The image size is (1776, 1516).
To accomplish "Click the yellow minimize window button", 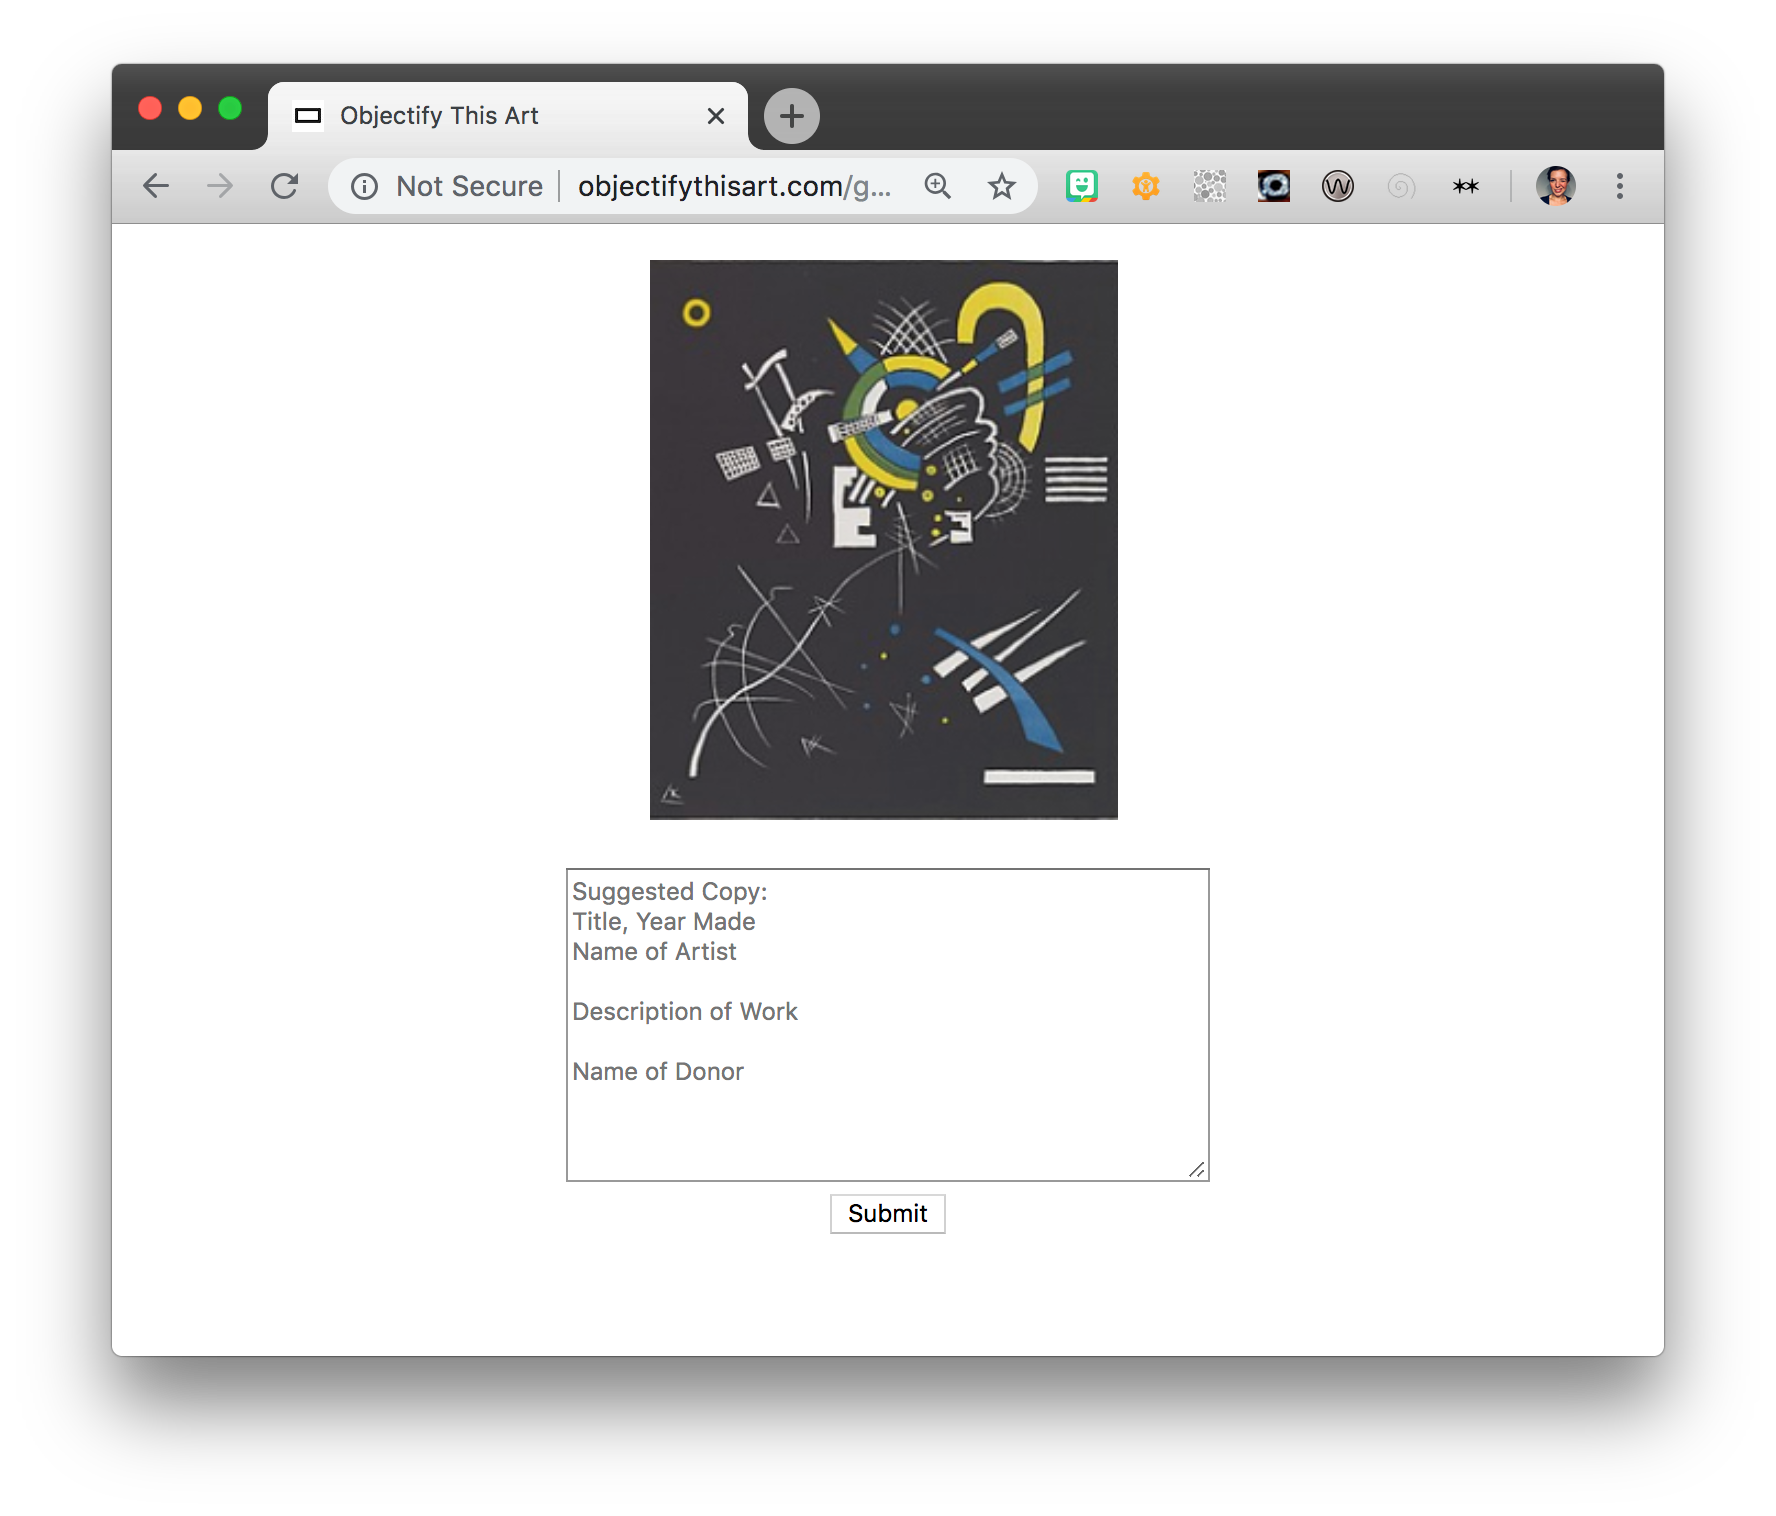I will click(x=190, y=108).
